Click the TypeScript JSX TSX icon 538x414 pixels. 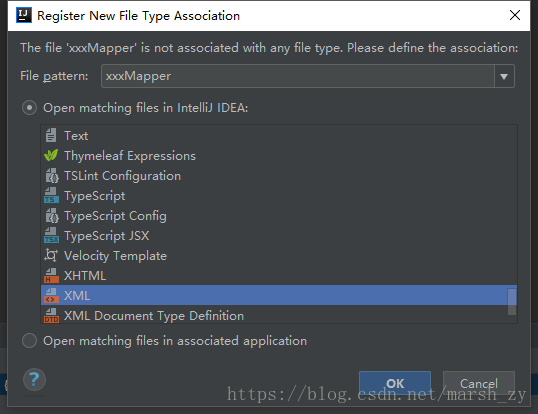(x=51, y=236)
